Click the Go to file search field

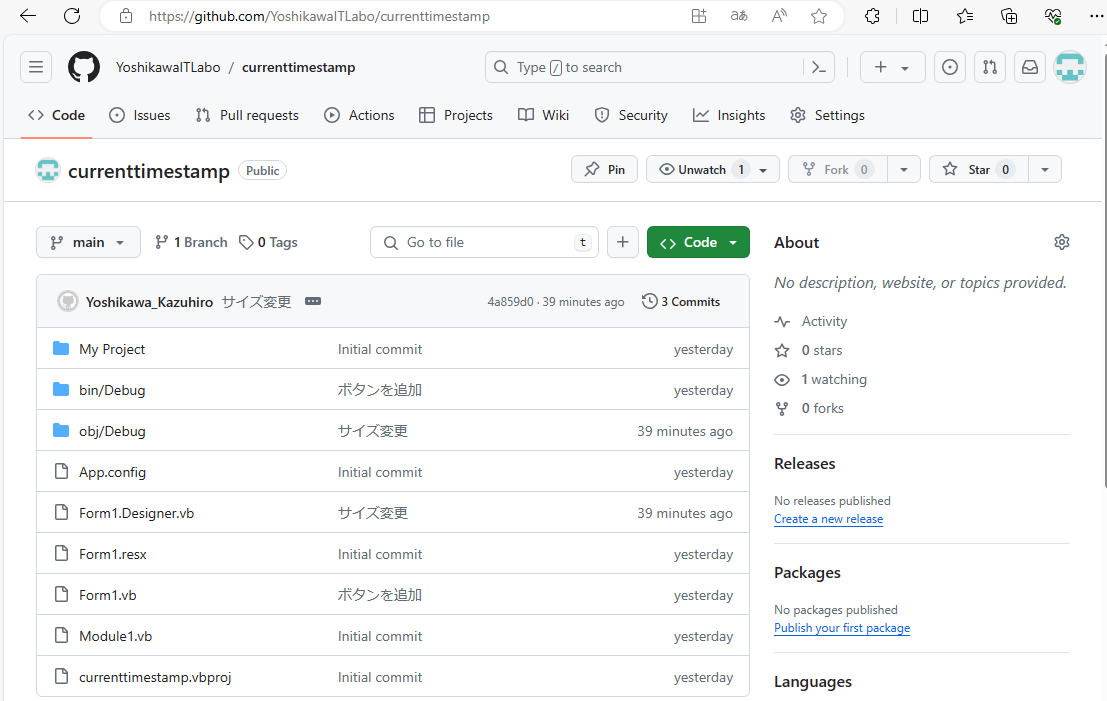point(485,242)
